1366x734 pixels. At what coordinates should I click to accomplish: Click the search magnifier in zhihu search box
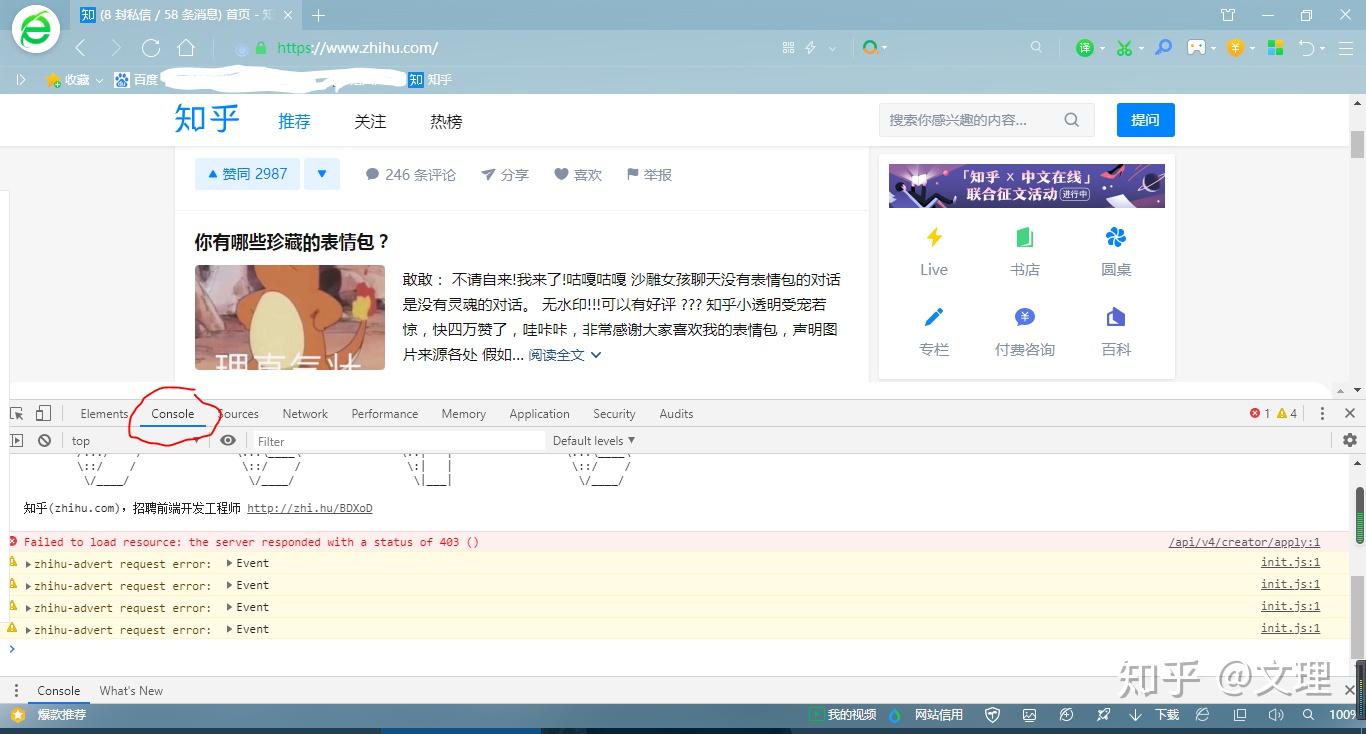tap(1071, 120)
